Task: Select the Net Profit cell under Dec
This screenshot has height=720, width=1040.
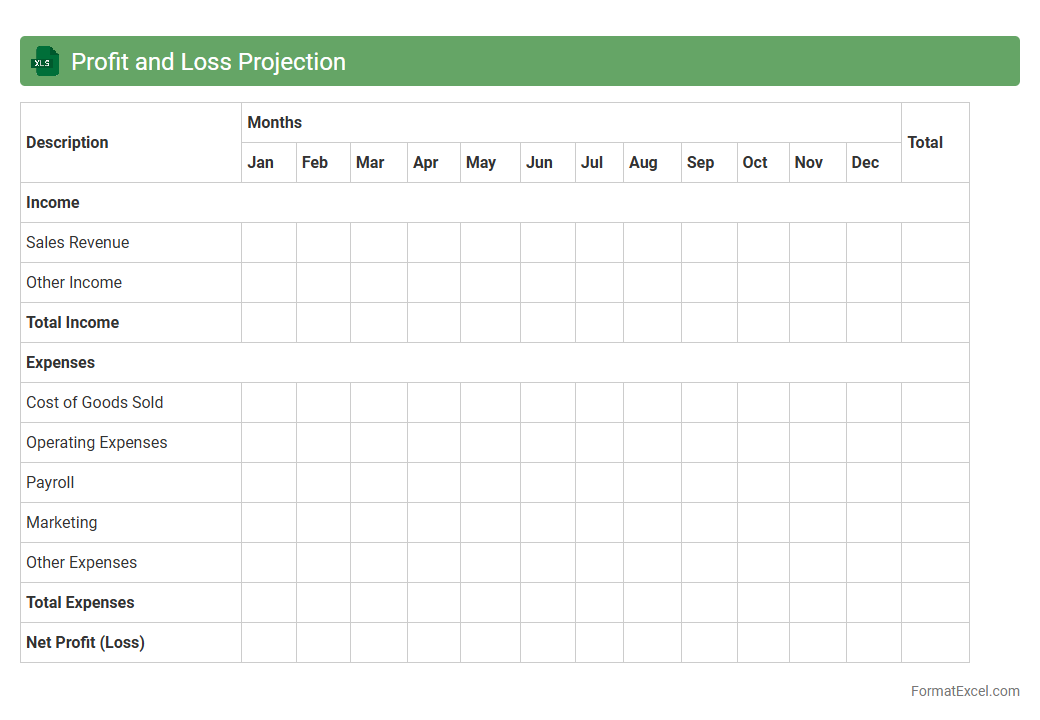Action: pyautogui.click(x=873, y=642)
